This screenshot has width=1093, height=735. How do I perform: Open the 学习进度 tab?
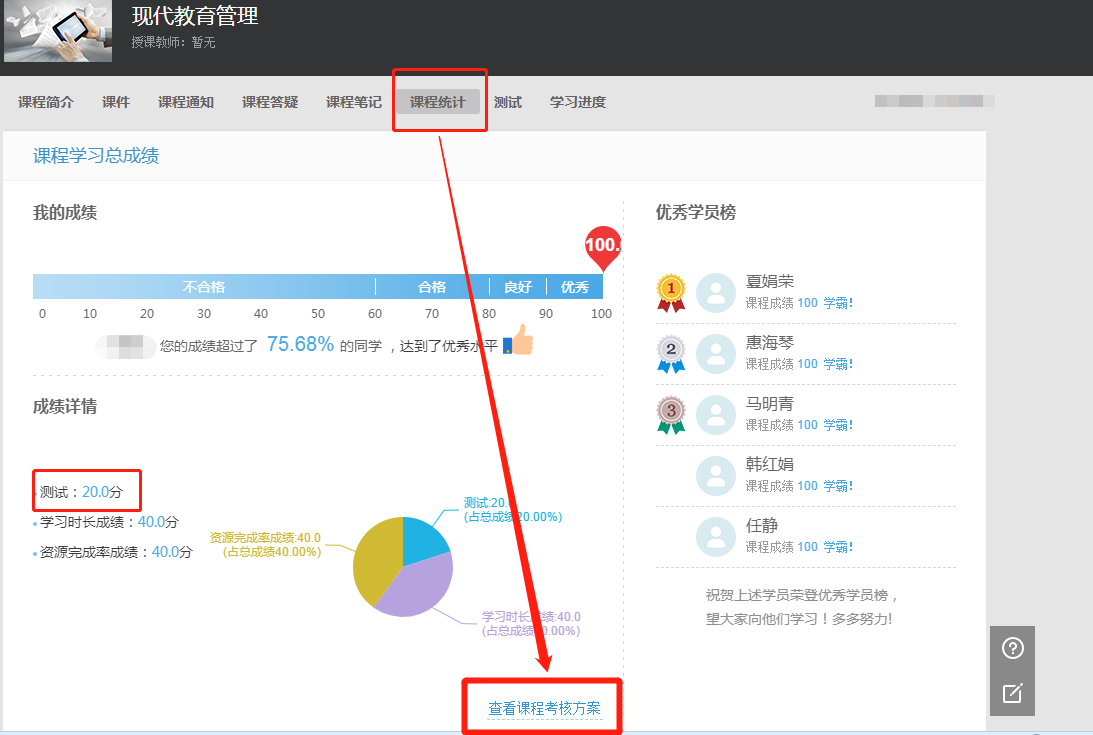578,102
